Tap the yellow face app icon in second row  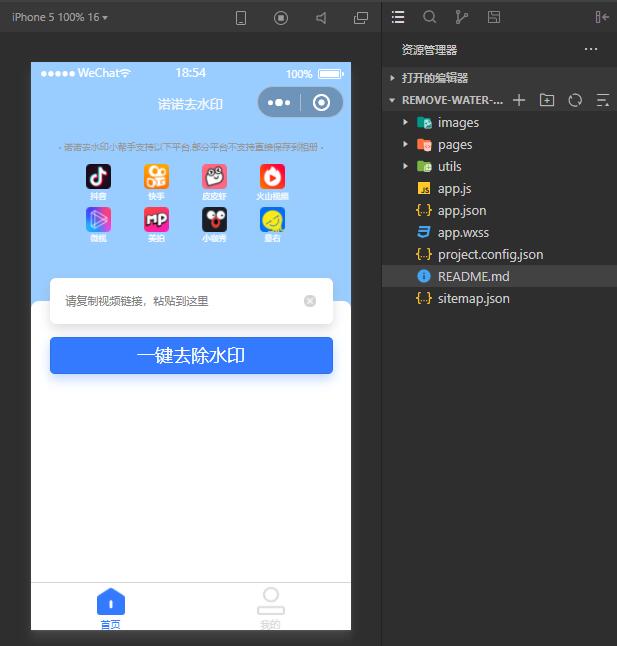point(272,220)
